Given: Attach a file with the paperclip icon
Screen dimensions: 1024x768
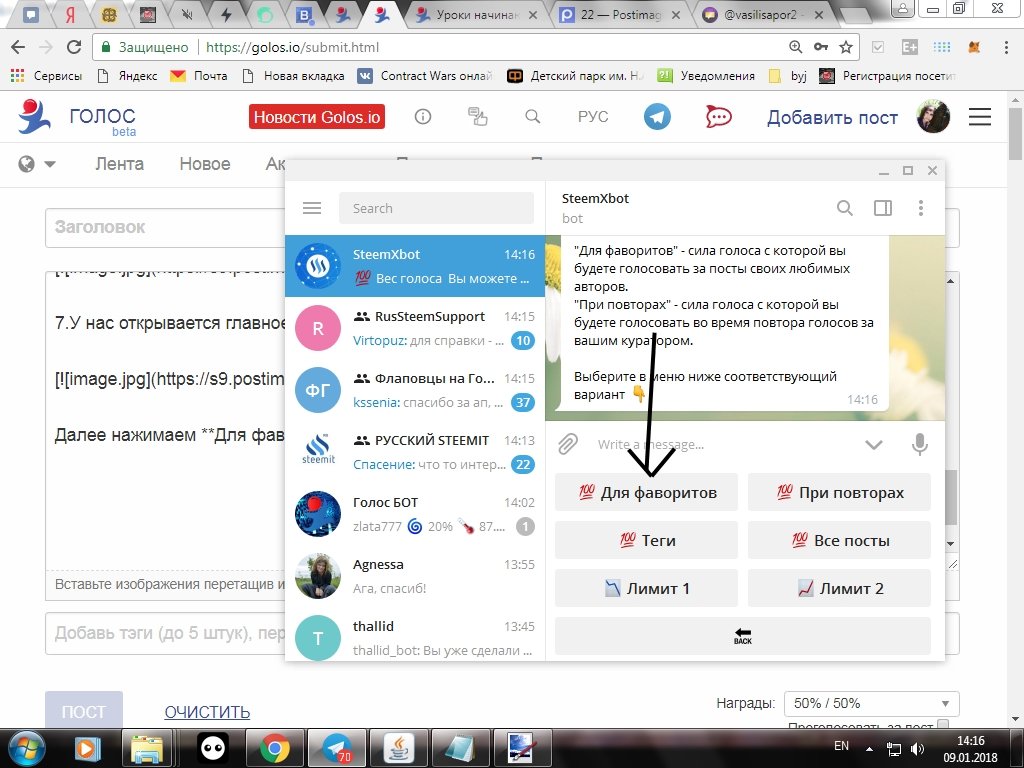Looking at the screenshot, I should 568,444.
